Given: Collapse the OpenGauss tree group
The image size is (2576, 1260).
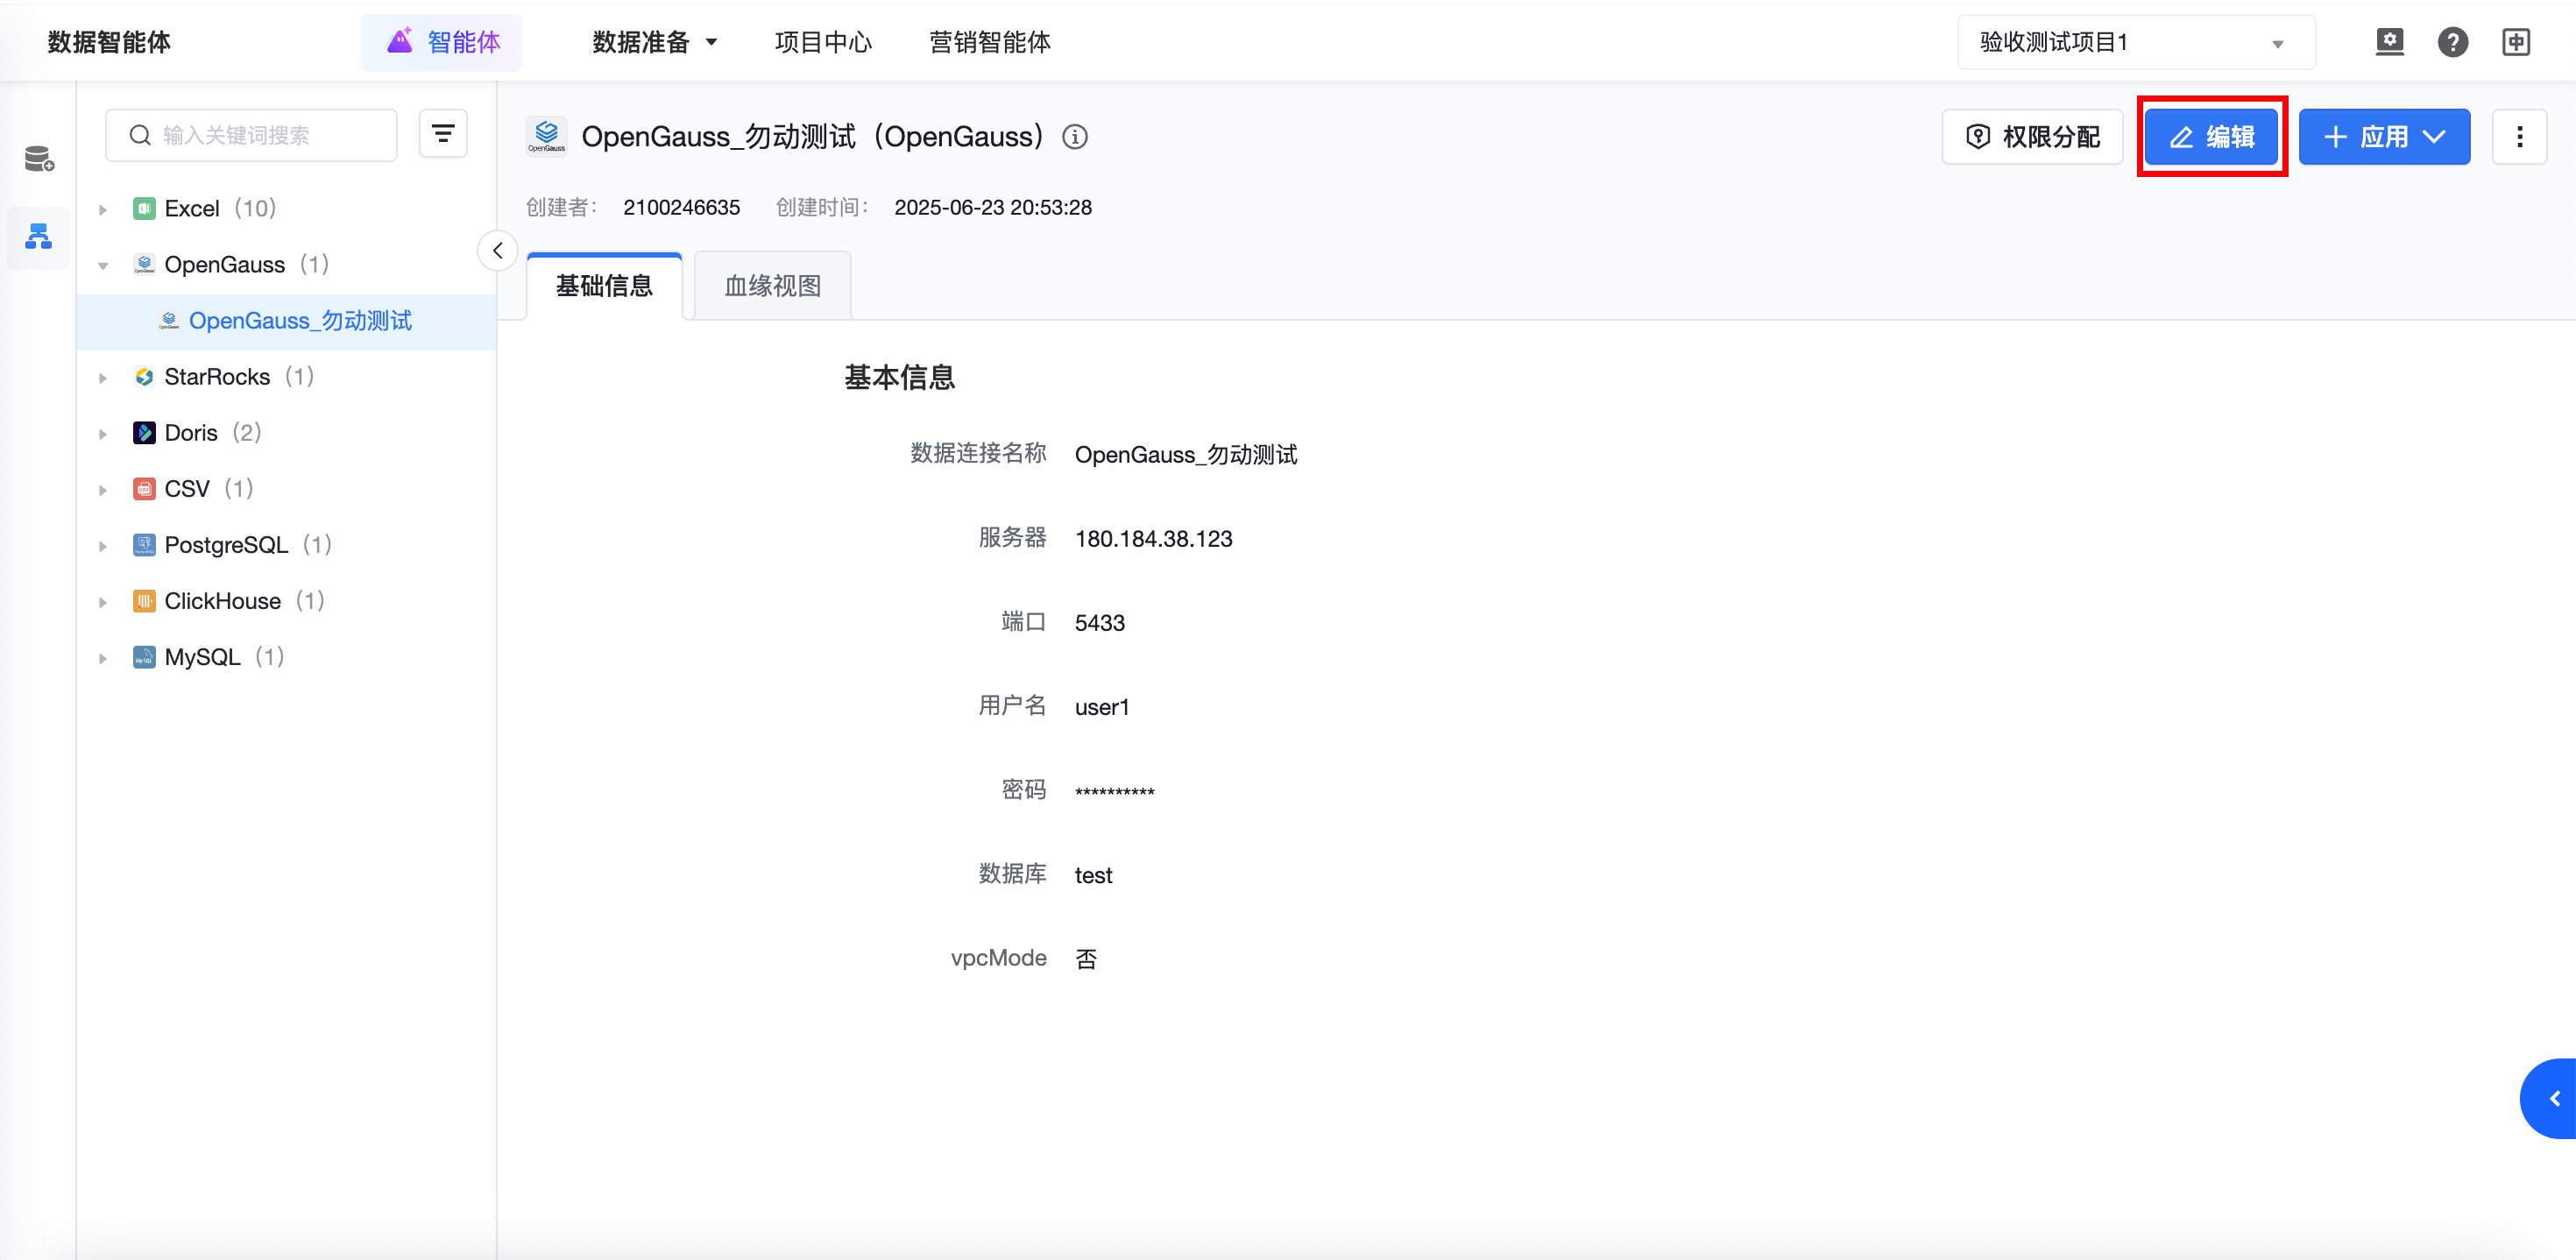Looking at the screenshot, I should 103,266.
